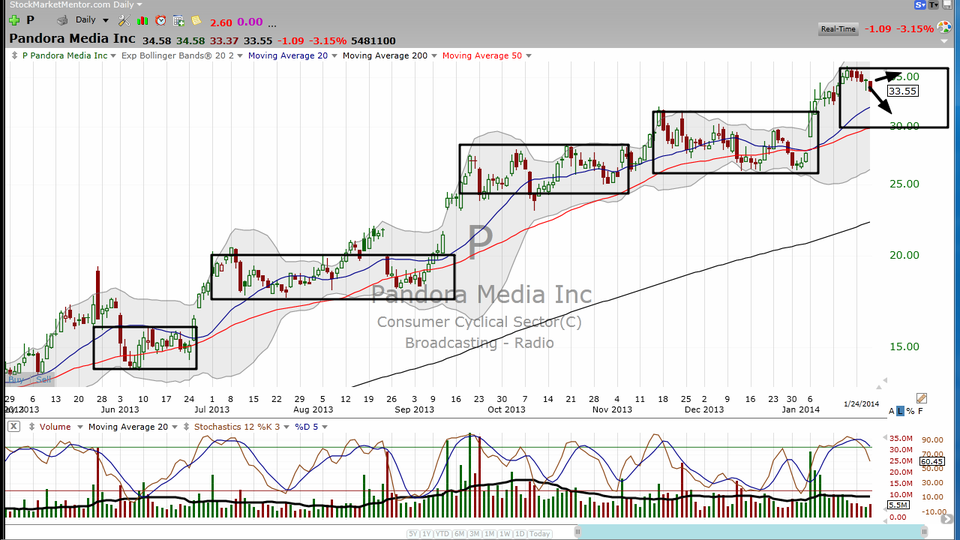Open the blue S dropdown icon
This screenshot has height=540, width=960.
(920, 4)
